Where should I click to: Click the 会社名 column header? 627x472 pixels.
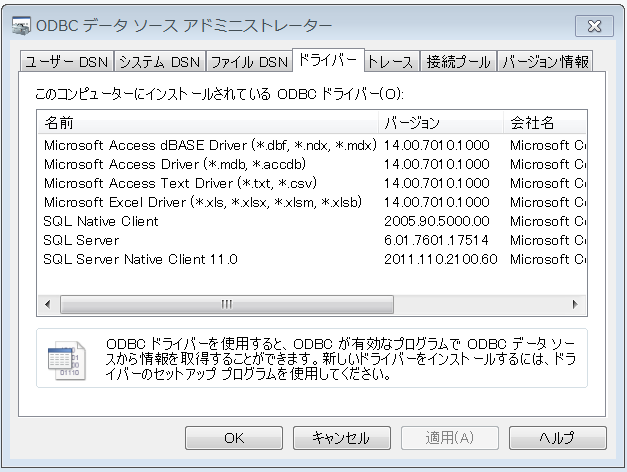tap(545, 122)
